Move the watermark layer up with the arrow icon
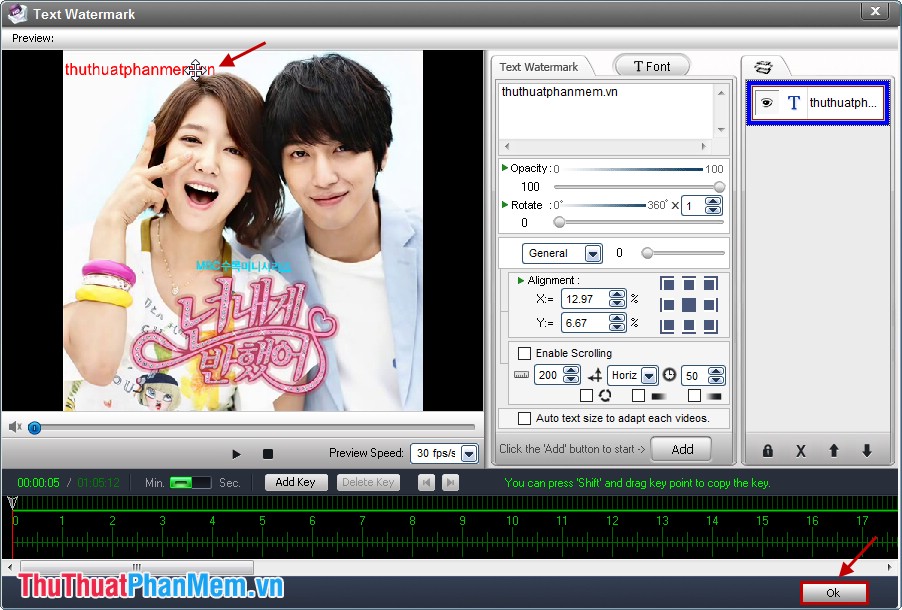The height and width of the screenshot is (610, 902). click(833, 452)
